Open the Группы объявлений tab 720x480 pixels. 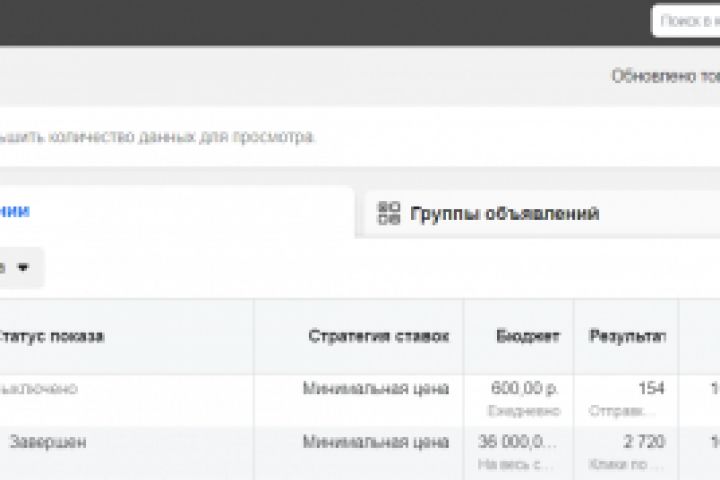click(x=504, y=213)
